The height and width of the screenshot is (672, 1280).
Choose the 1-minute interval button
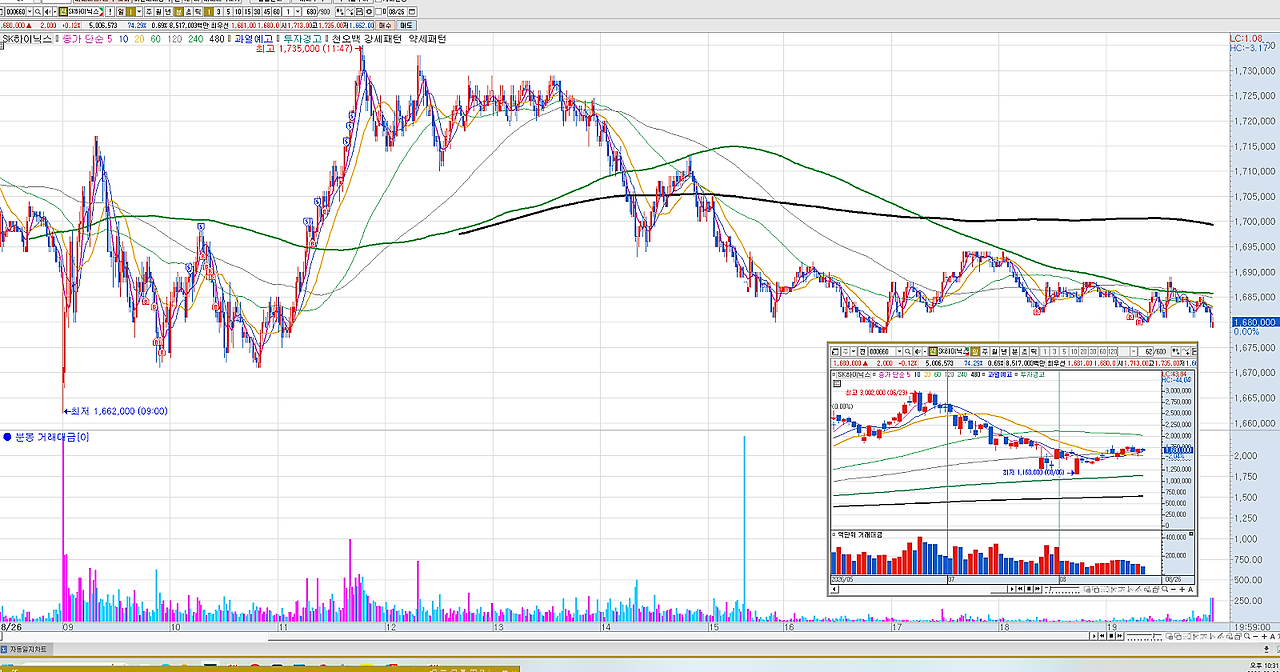pos(209,12)
